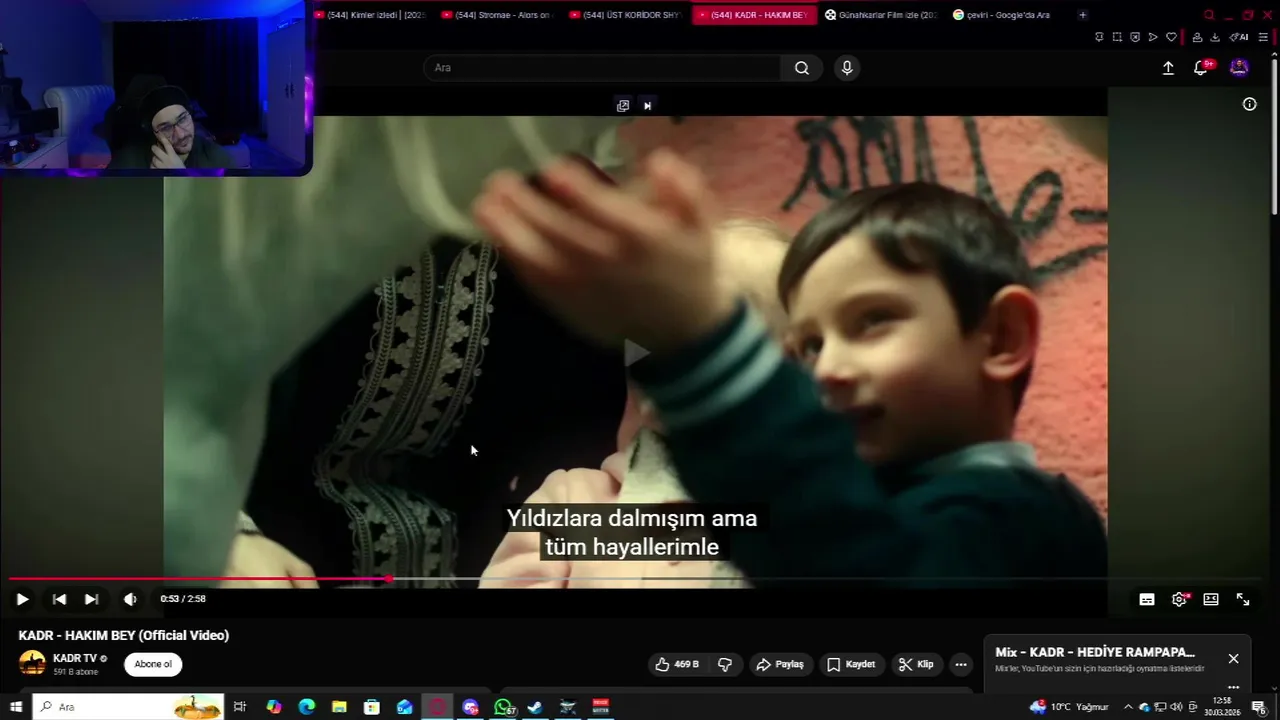Screen dimensions: 1280x720
Task: Open YouTube notifications bell
Action: tap(1201, 68)
